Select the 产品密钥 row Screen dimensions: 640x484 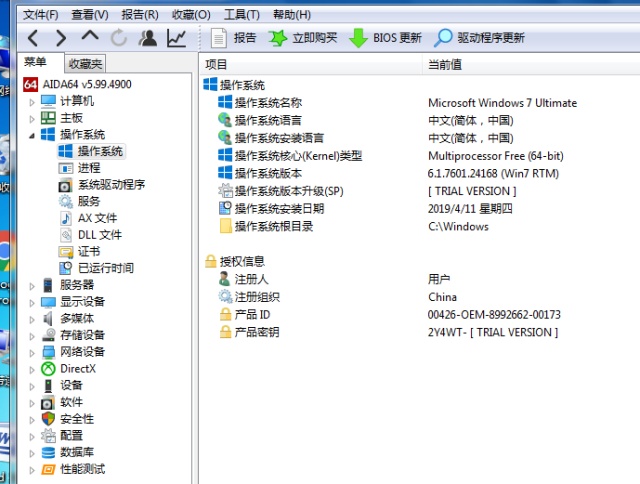[x=420, y=332]
